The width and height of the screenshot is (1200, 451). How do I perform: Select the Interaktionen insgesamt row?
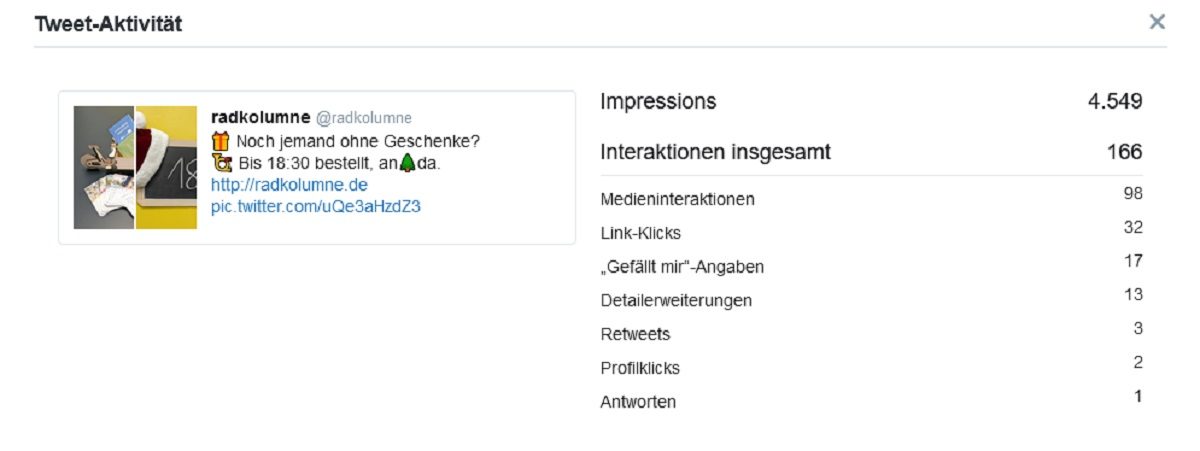871,153
